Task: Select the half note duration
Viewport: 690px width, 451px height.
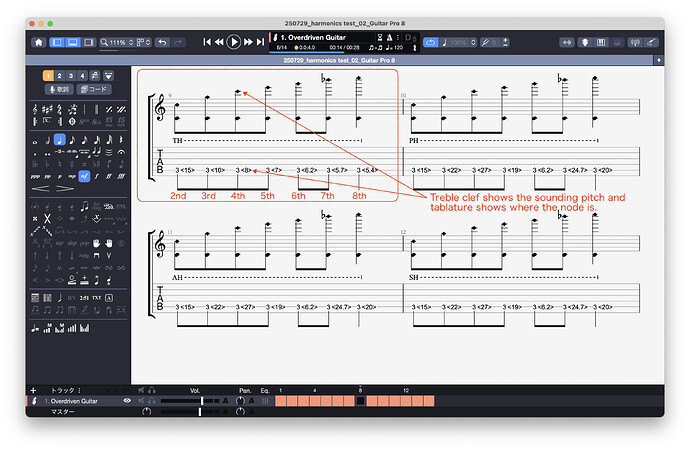Action: pyautogui.click(x=47, y=140)
